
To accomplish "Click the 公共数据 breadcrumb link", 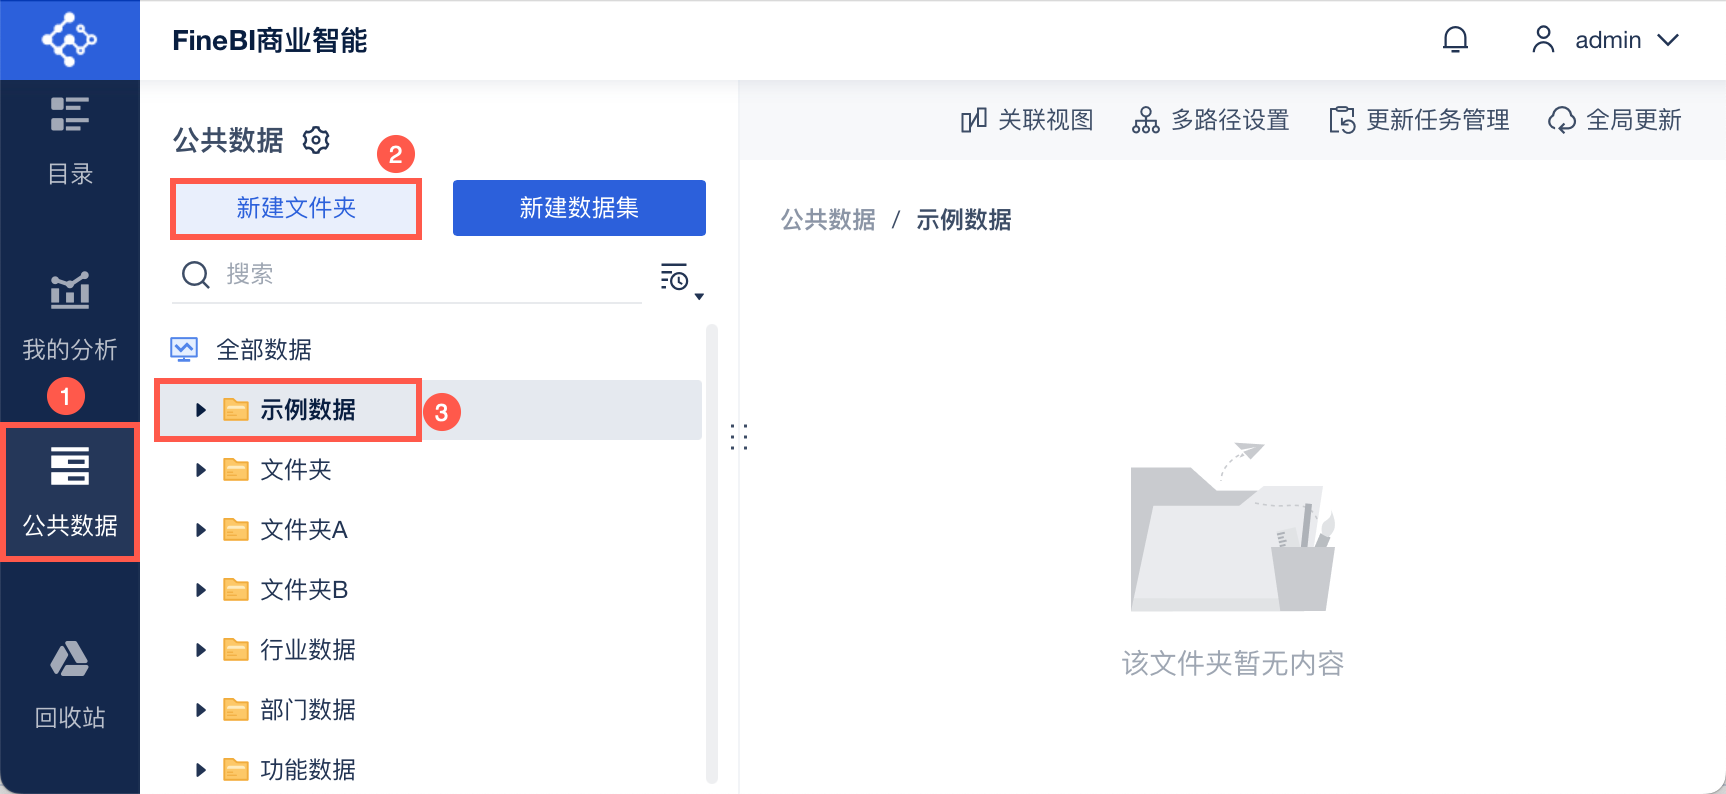I will click(x=828, y=220).
